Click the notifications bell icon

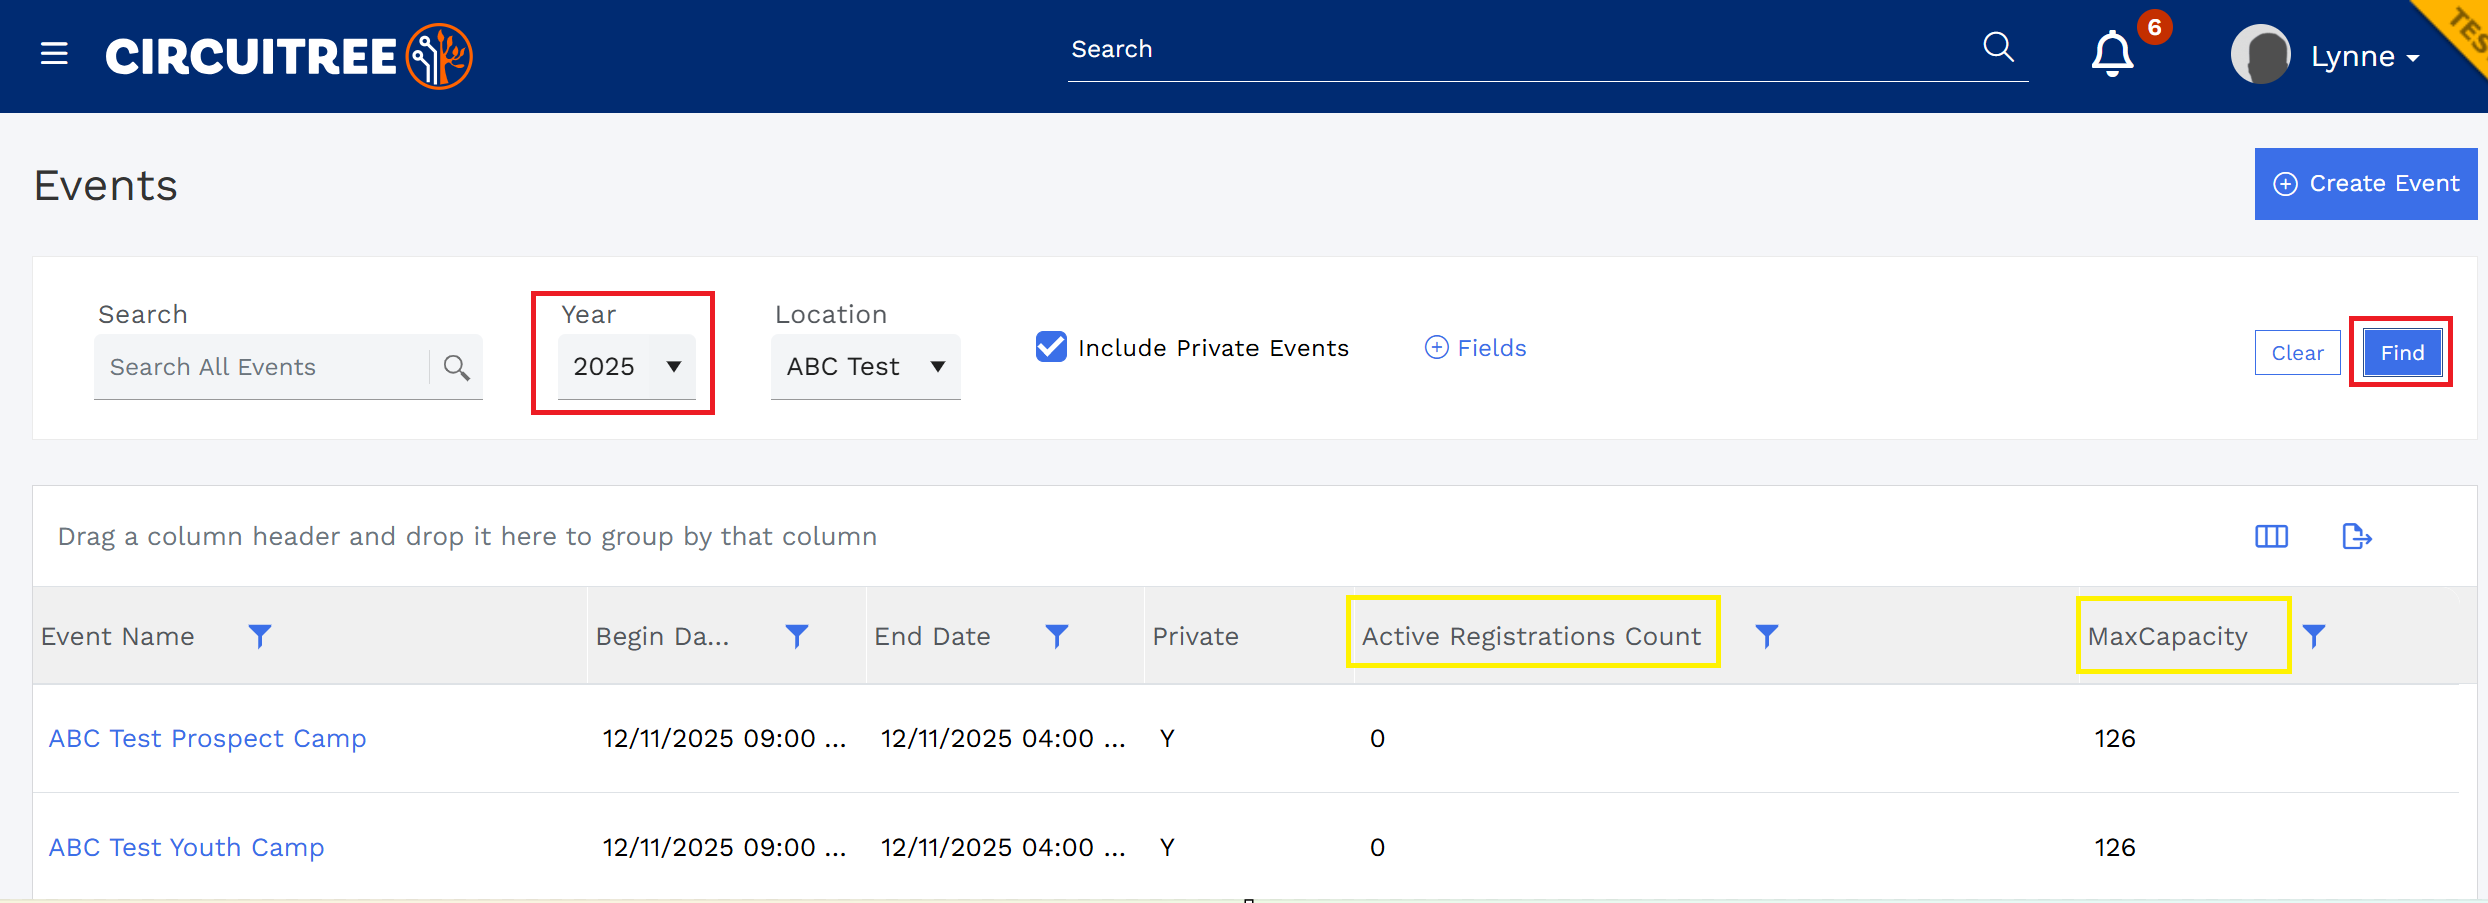click(2112, 54)
